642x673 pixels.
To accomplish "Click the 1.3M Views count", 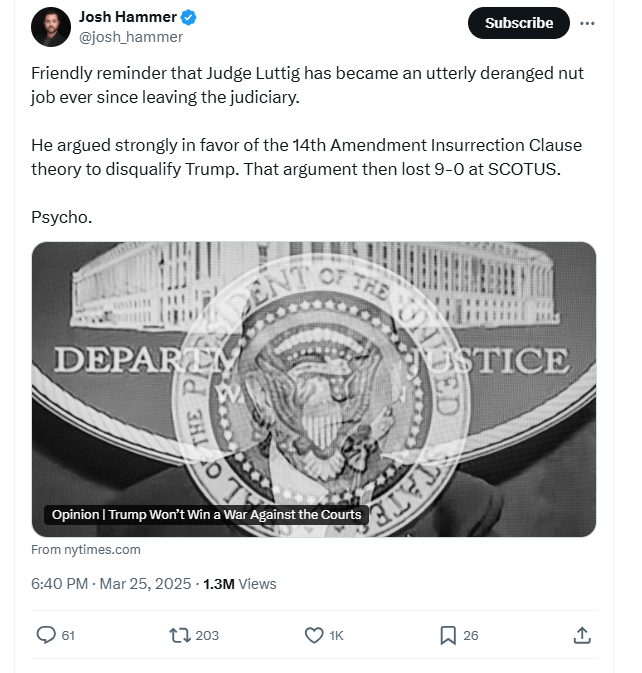I will (x=239, y=584).
